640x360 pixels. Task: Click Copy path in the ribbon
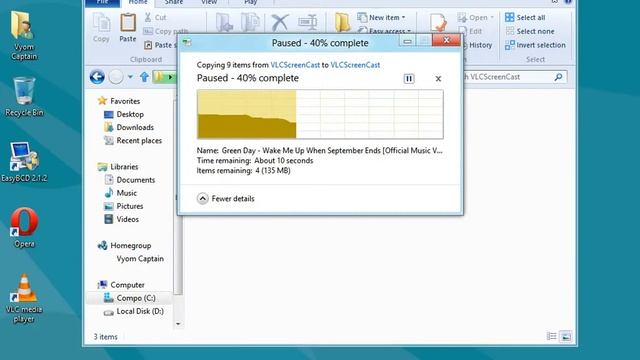coord(166,31)
